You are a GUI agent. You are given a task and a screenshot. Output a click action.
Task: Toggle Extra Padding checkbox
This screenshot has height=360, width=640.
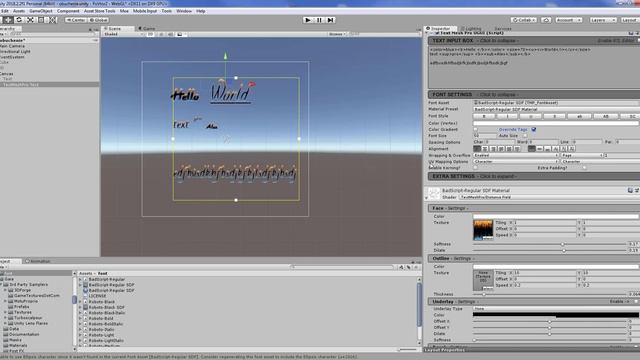[585, 168]
